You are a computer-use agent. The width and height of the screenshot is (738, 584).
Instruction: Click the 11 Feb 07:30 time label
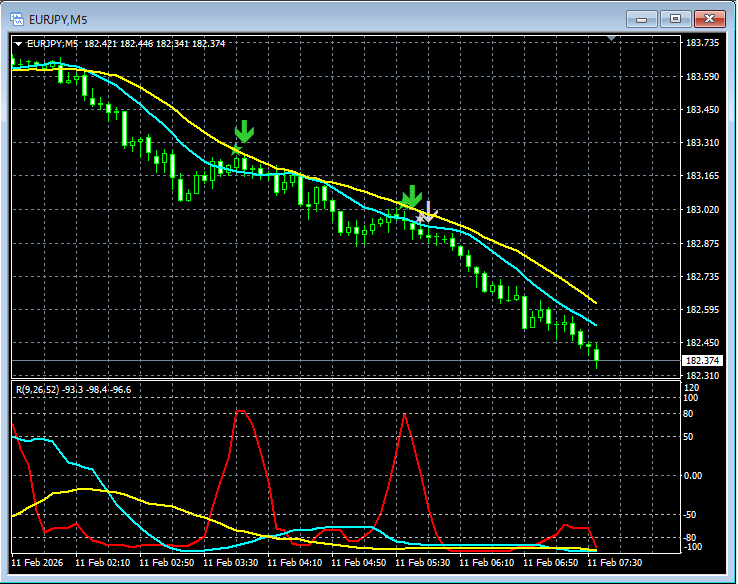[x=617, y=563]
